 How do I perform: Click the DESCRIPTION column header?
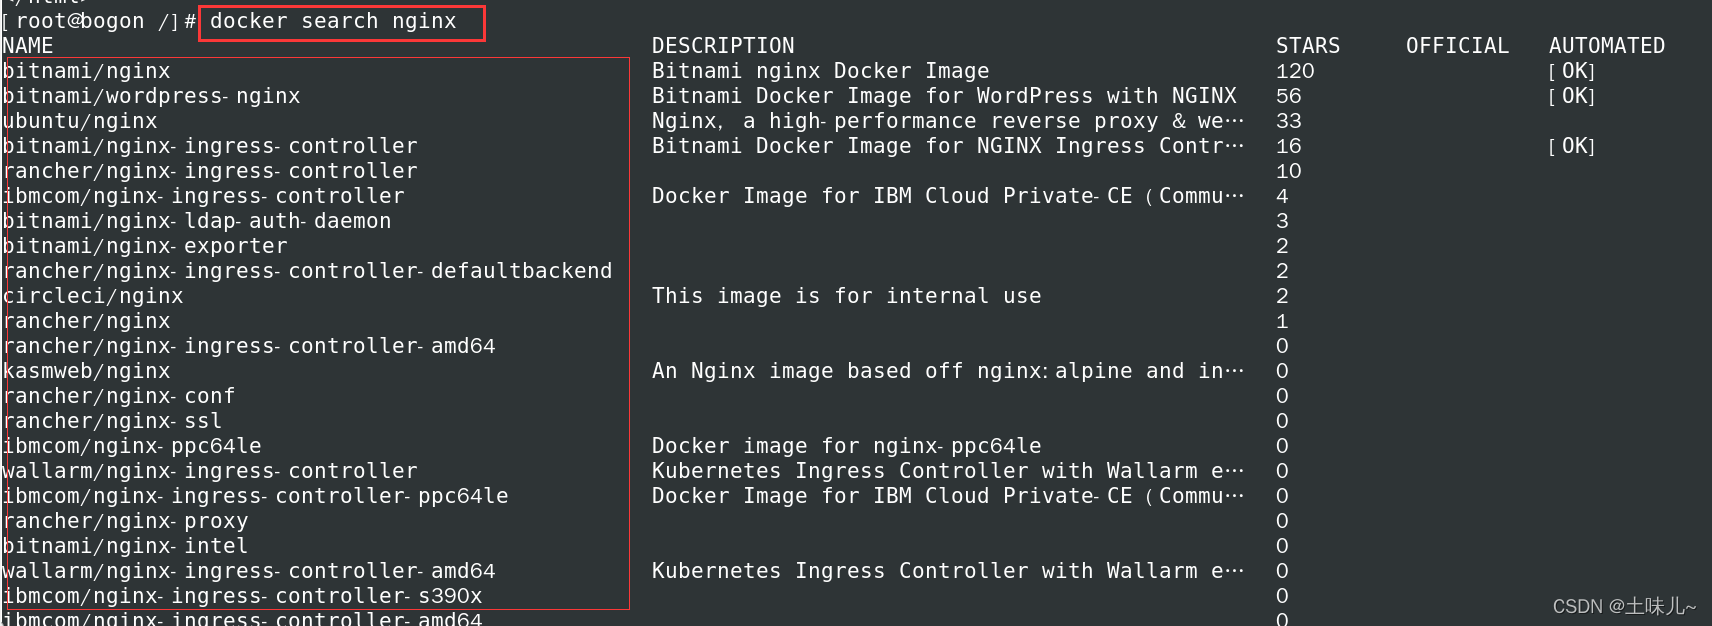723,46
